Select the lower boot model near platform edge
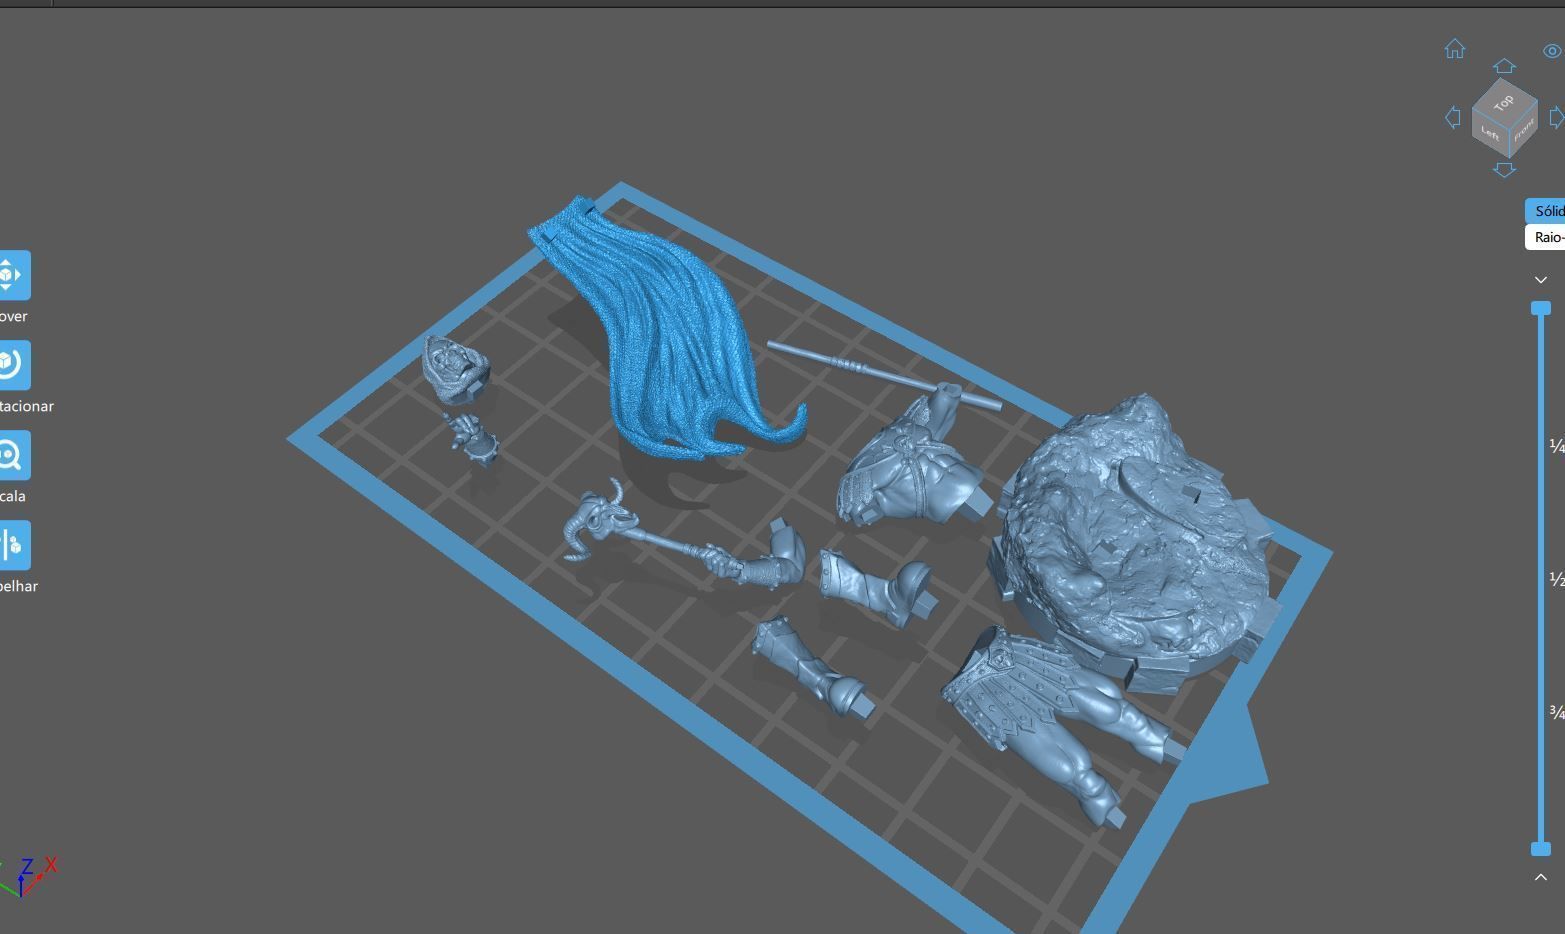Image resolution: width=1565 pixels, height=934 pixels. click(812, 666)
